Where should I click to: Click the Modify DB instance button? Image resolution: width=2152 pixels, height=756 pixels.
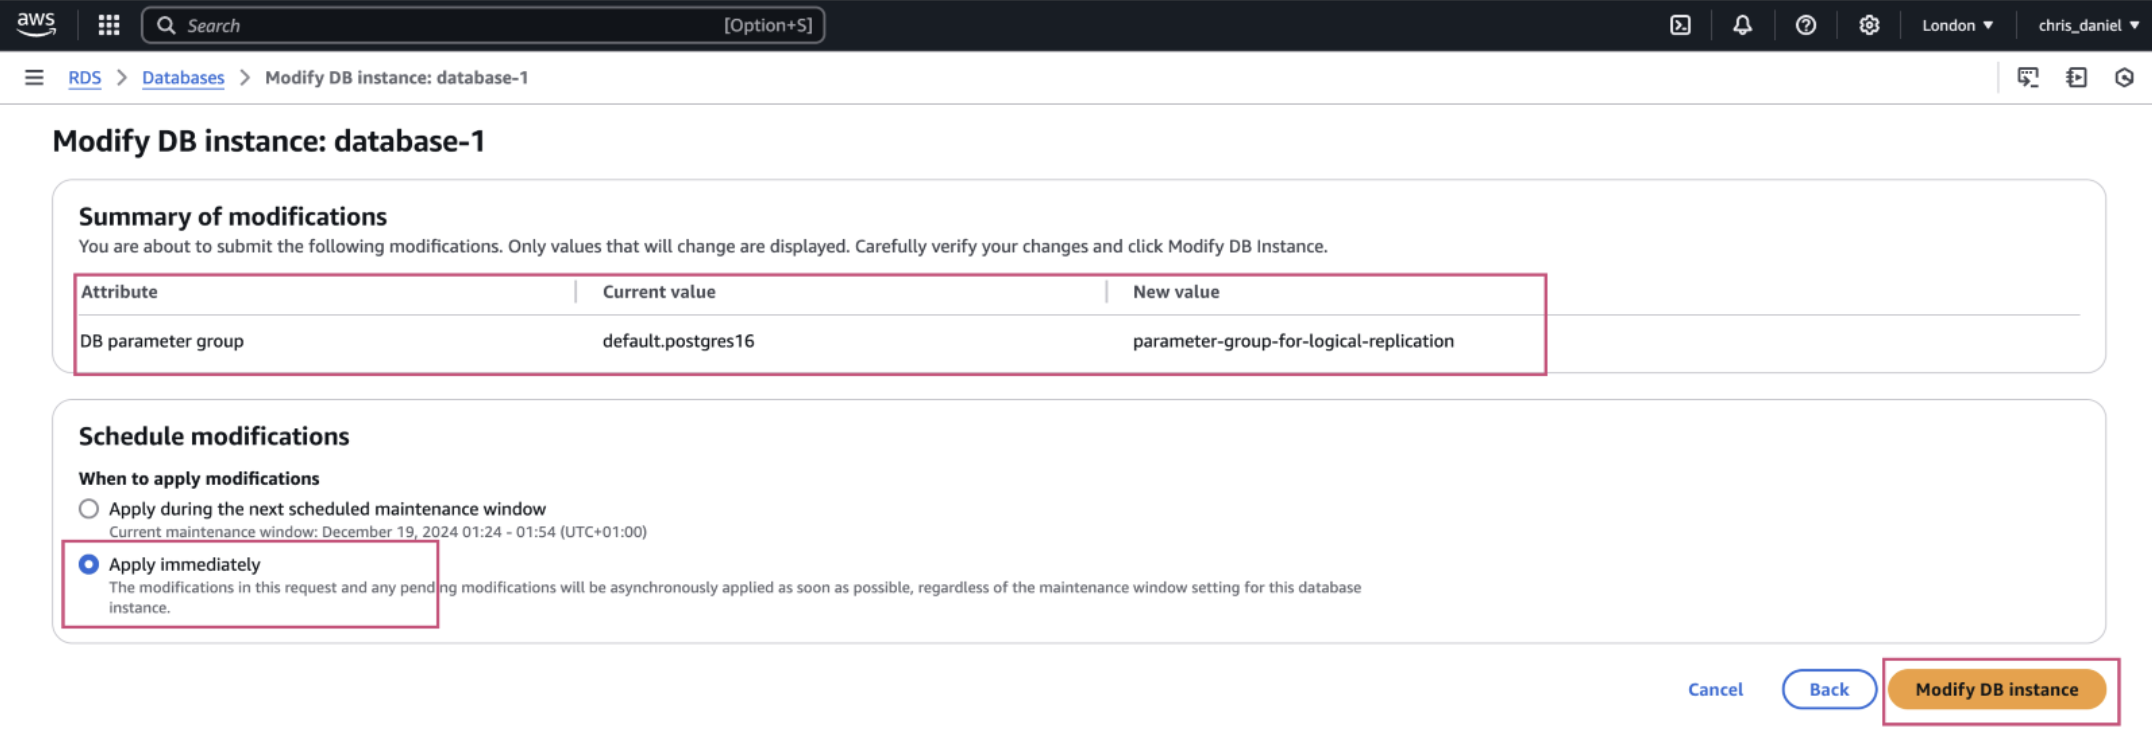coord(1997,689)
